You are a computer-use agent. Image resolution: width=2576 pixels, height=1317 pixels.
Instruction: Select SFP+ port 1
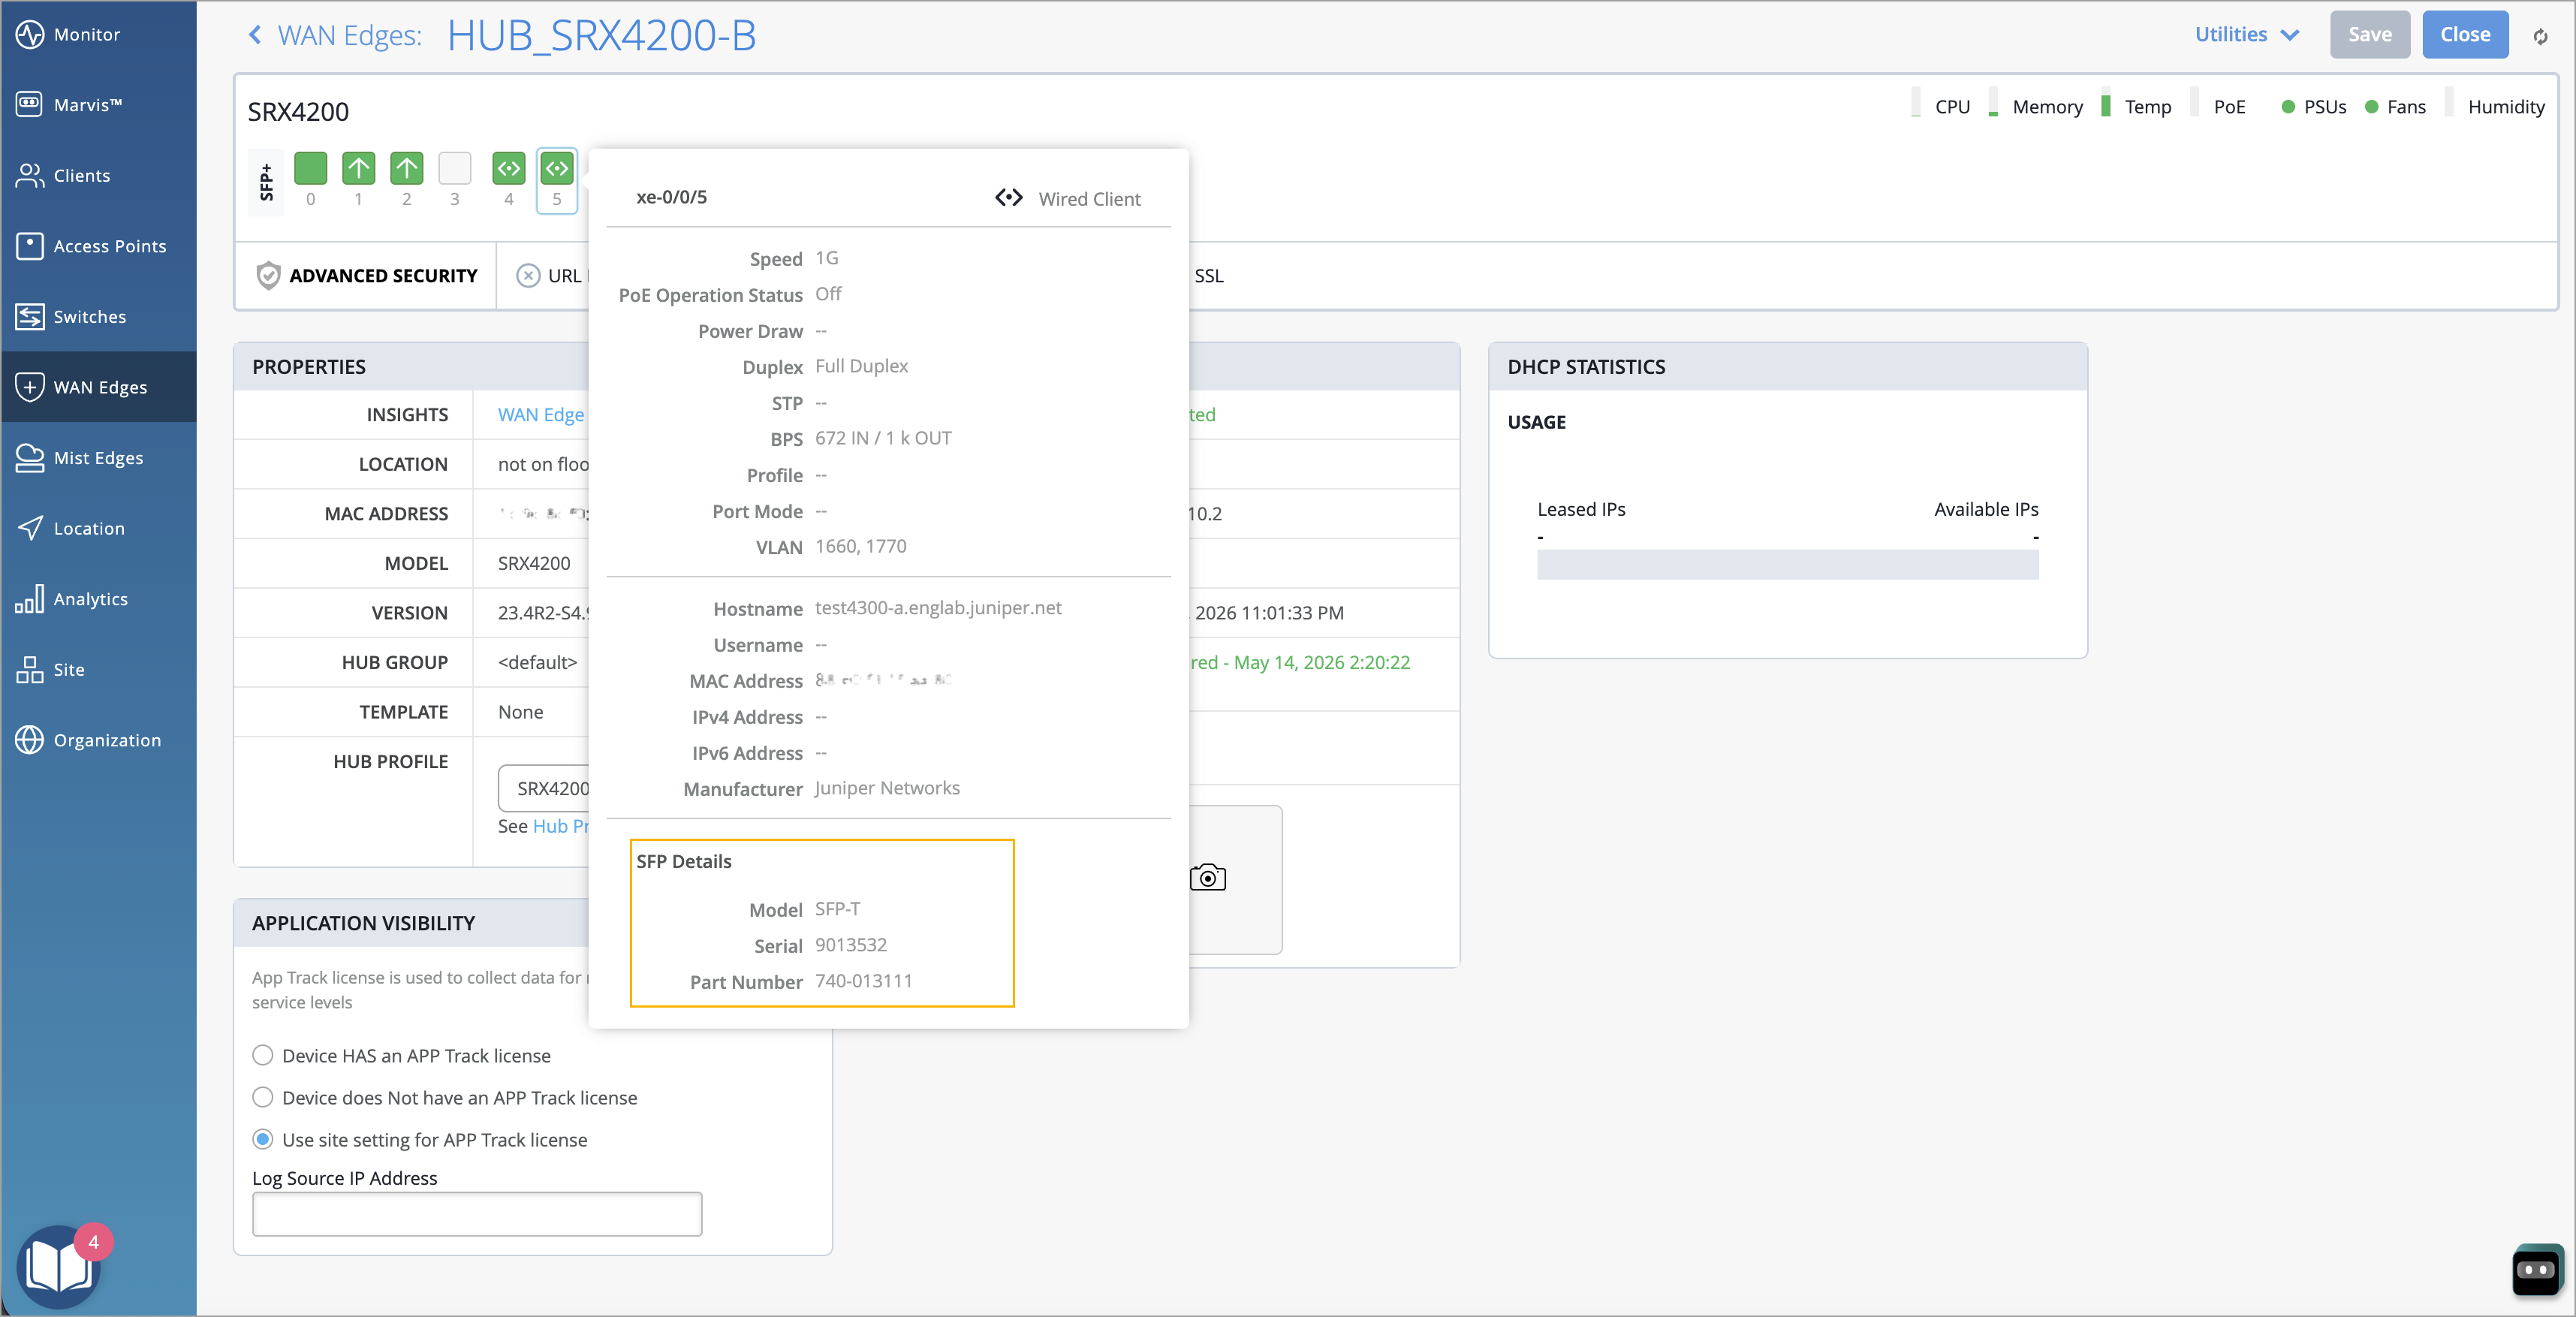[358, 168]
